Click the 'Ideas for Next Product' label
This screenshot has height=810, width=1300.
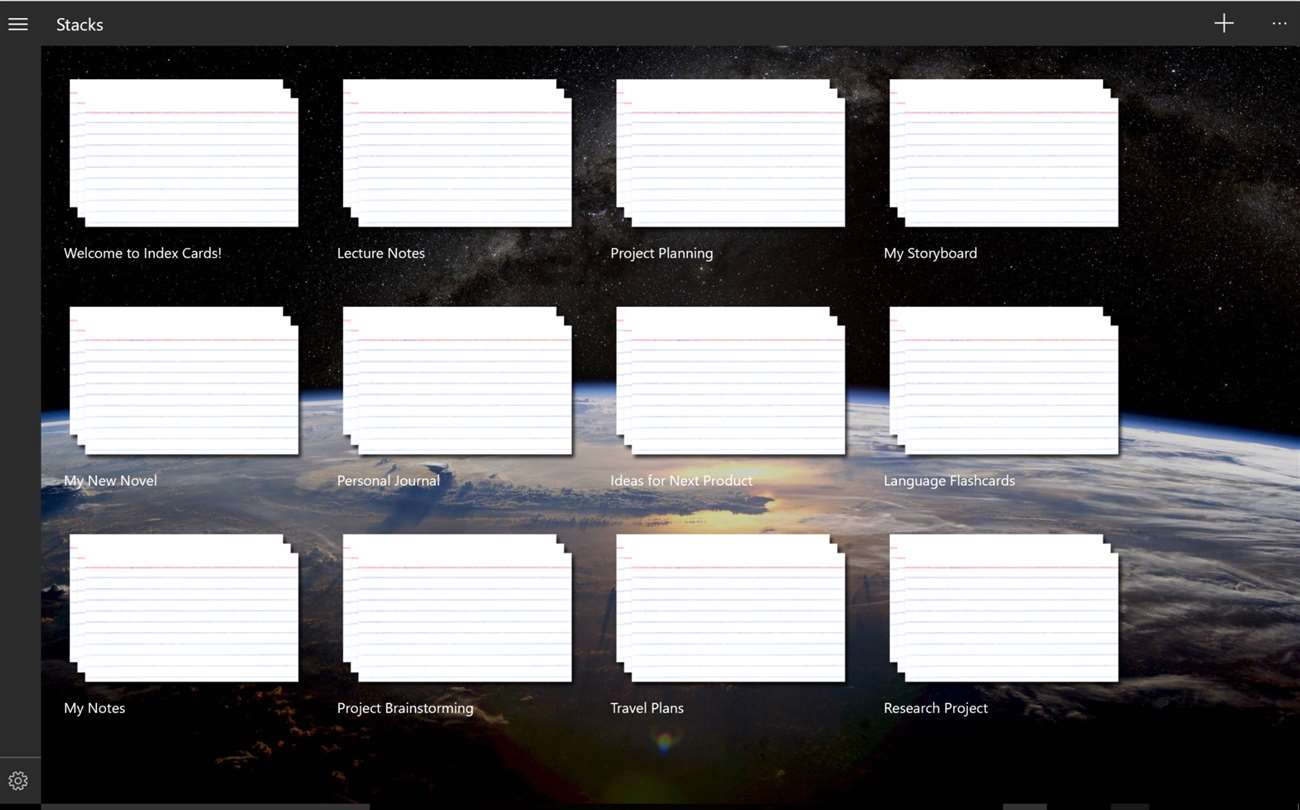(682, 481)
